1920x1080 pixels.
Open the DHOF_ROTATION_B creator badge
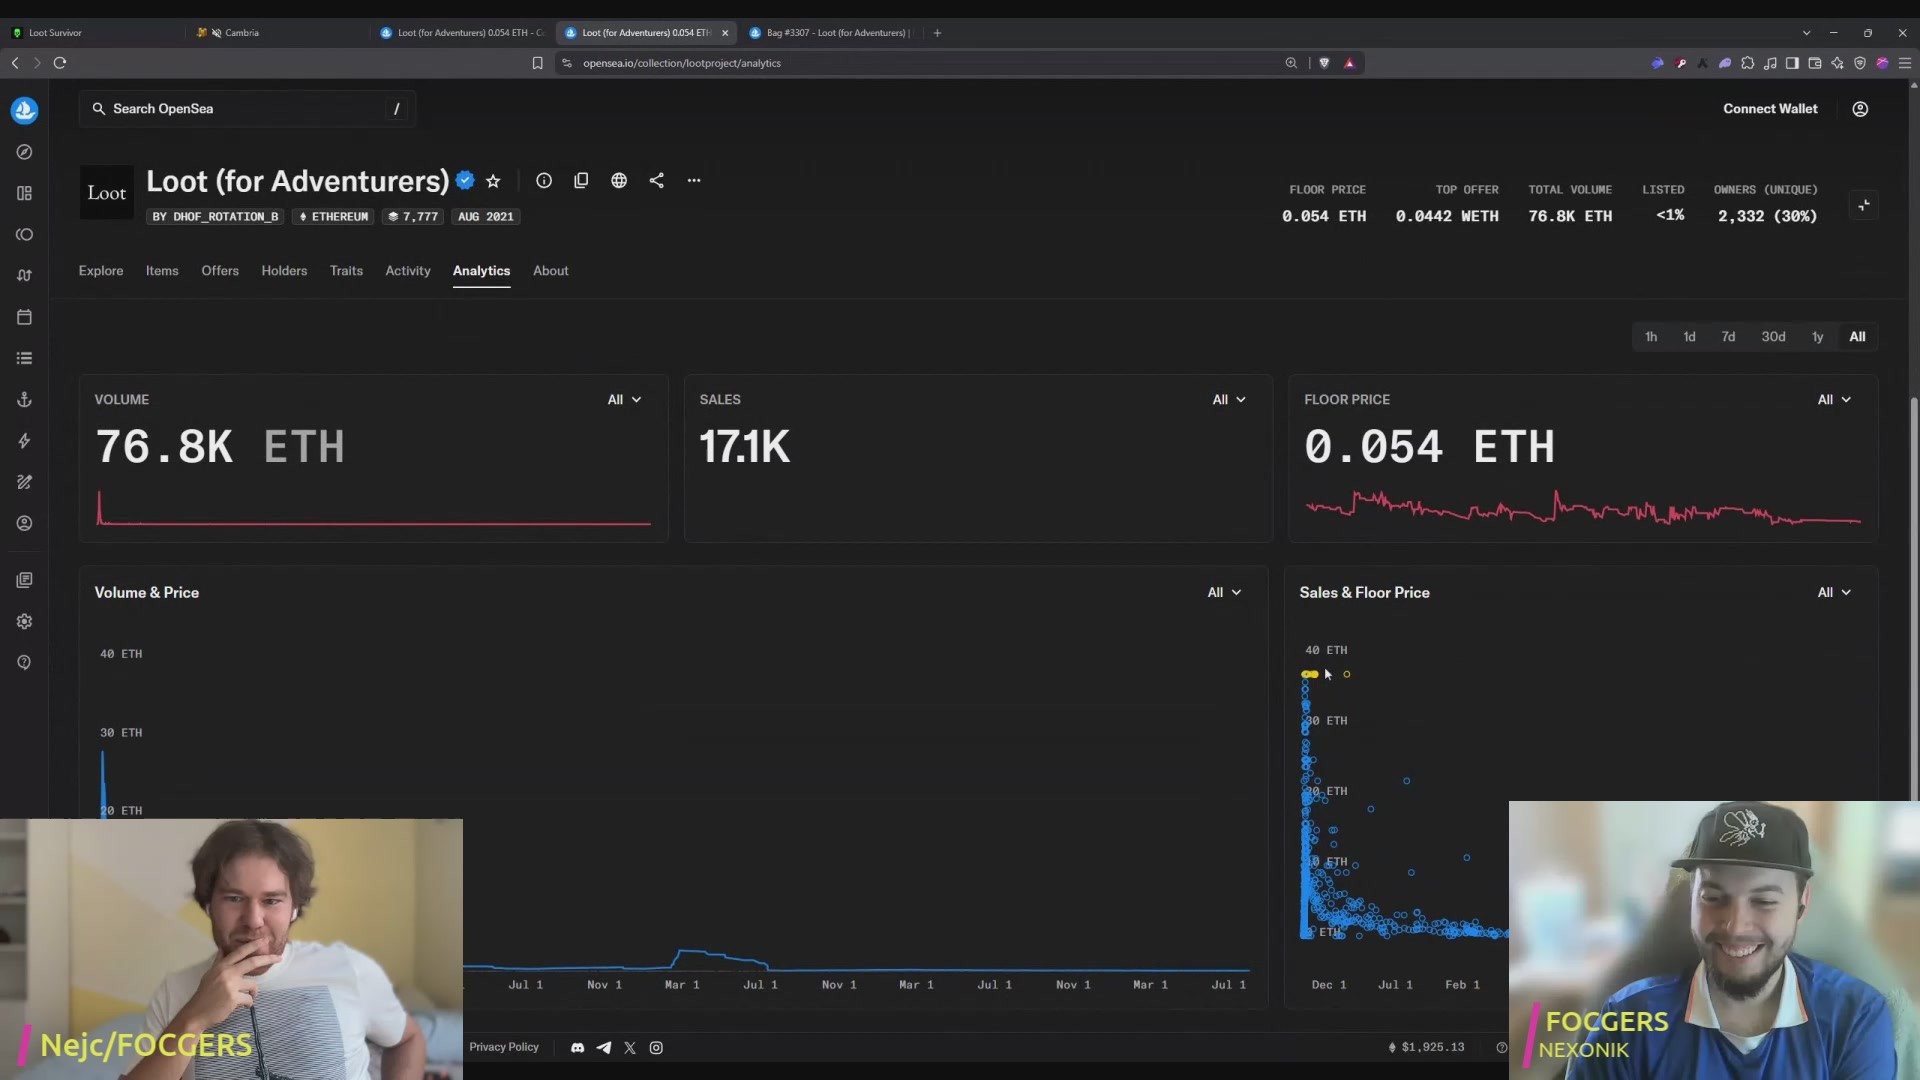[215, 217]
